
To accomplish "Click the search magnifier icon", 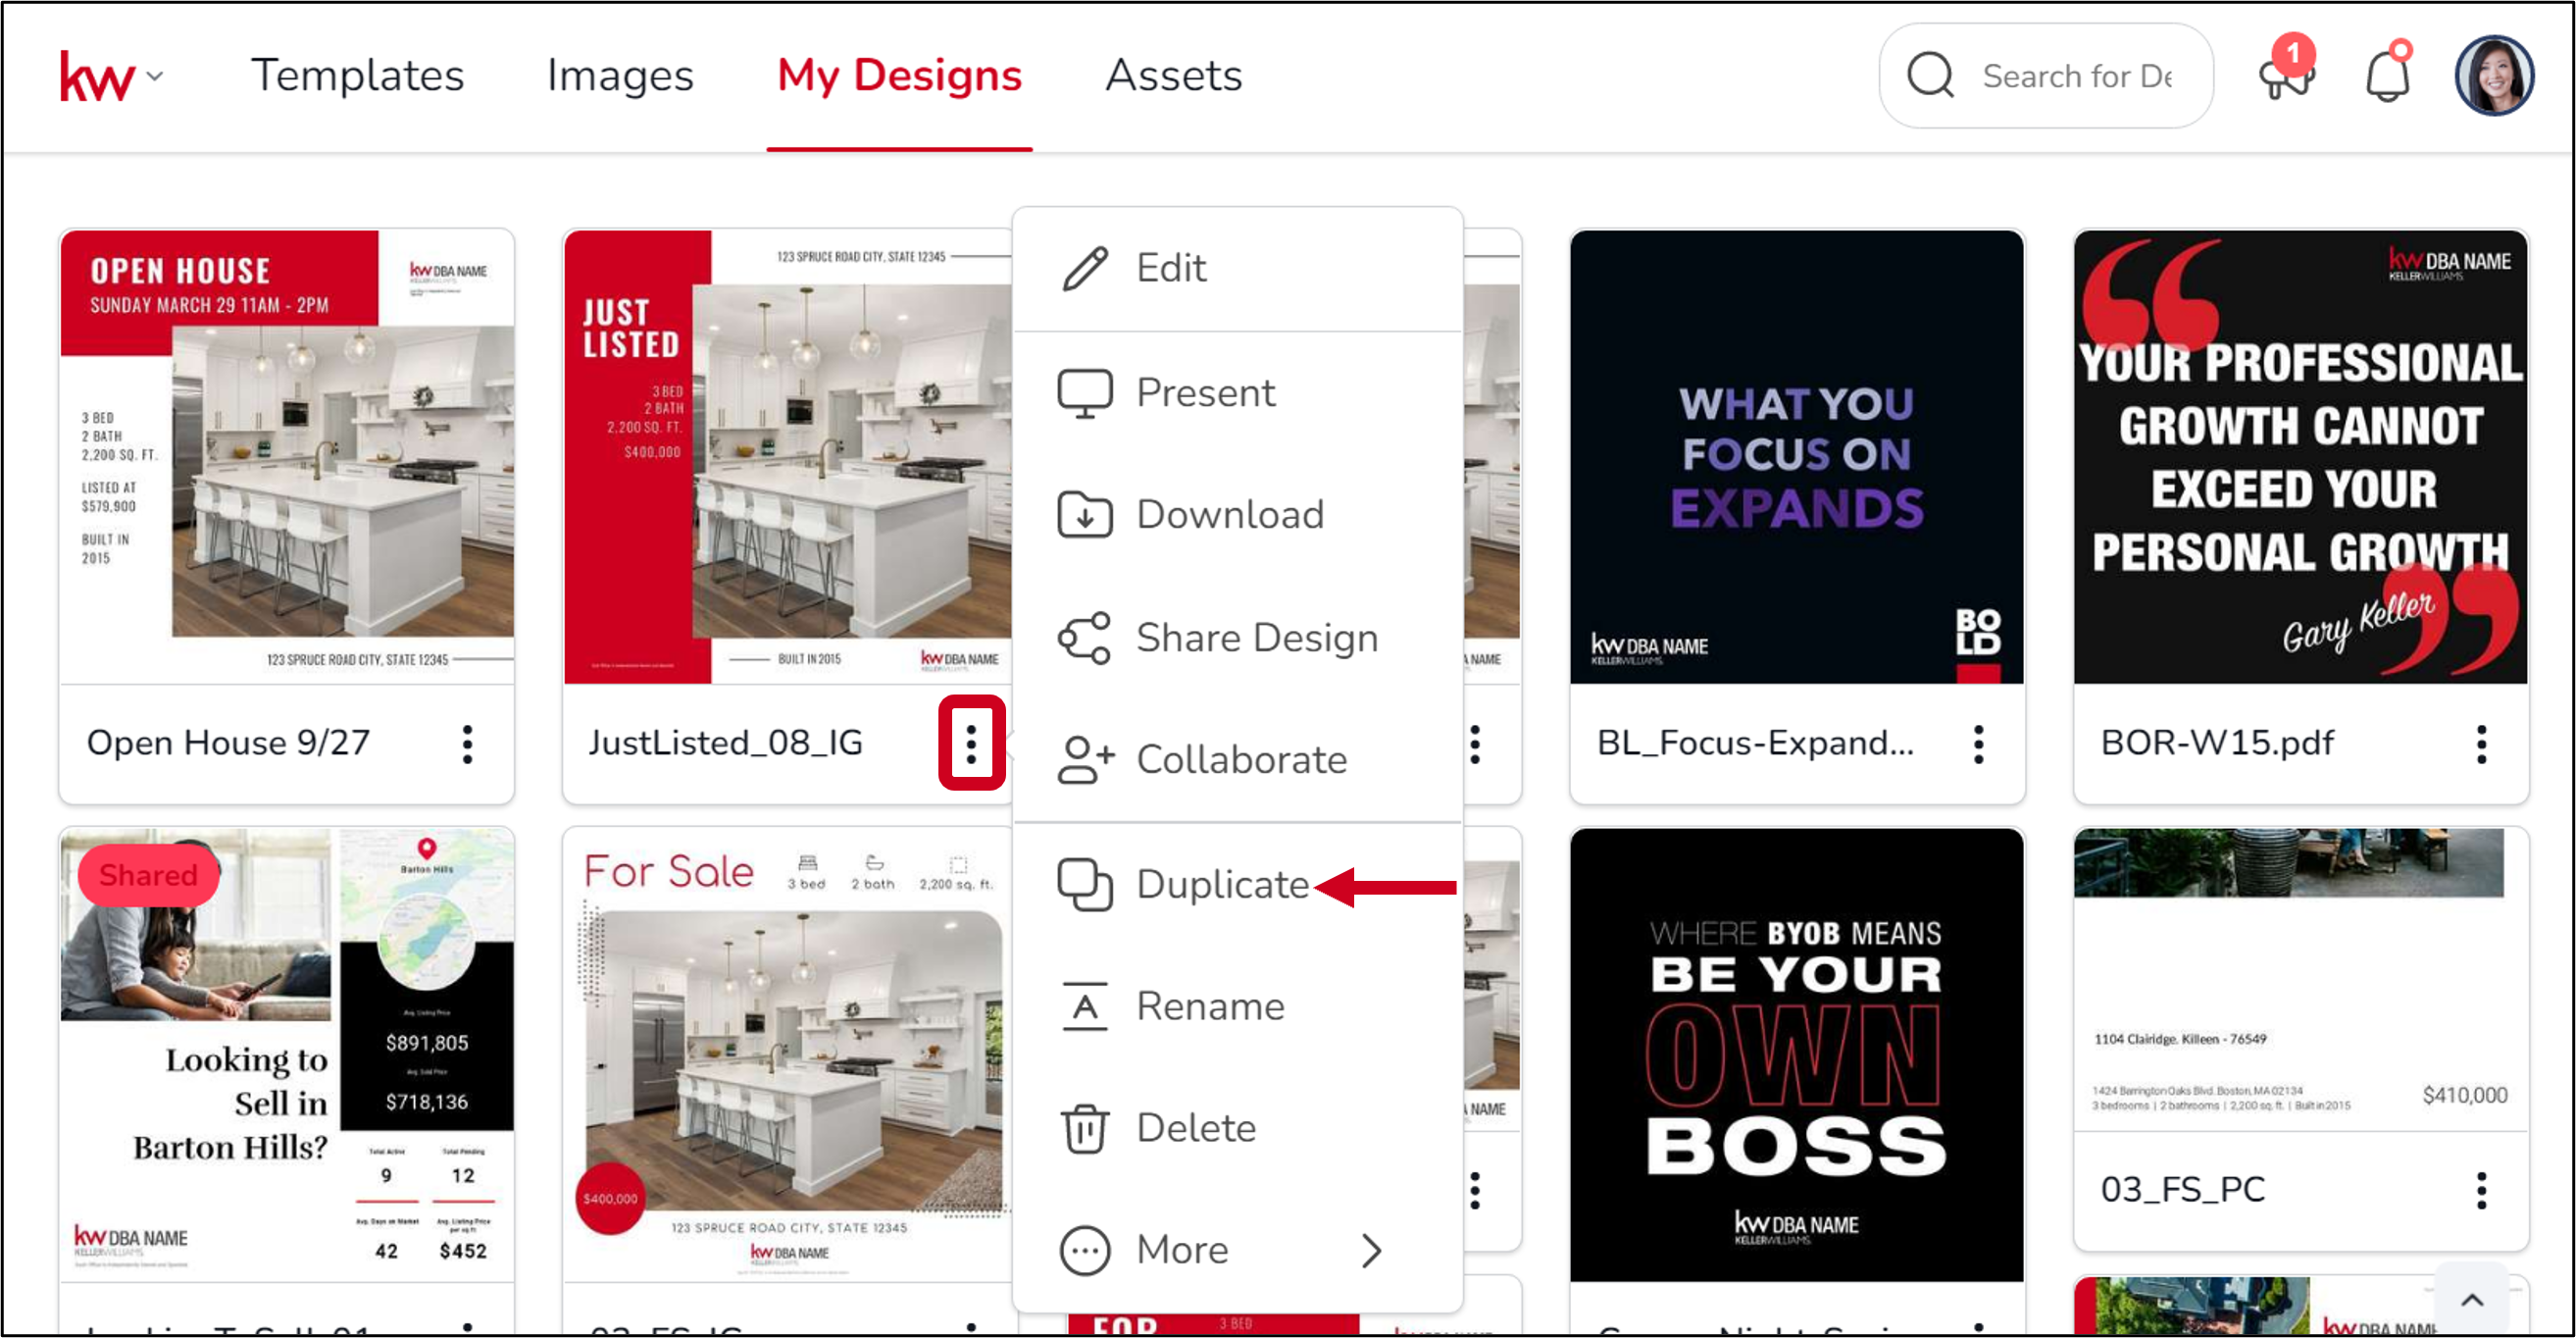I will pyautogui.click(x=1930, y=76).
